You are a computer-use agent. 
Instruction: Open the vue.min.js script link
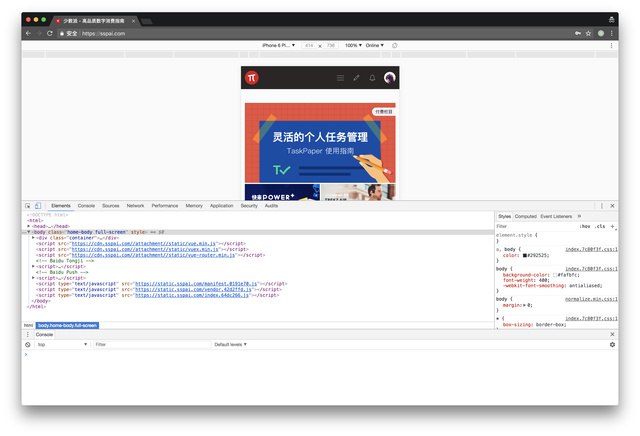tap(144, 243)
